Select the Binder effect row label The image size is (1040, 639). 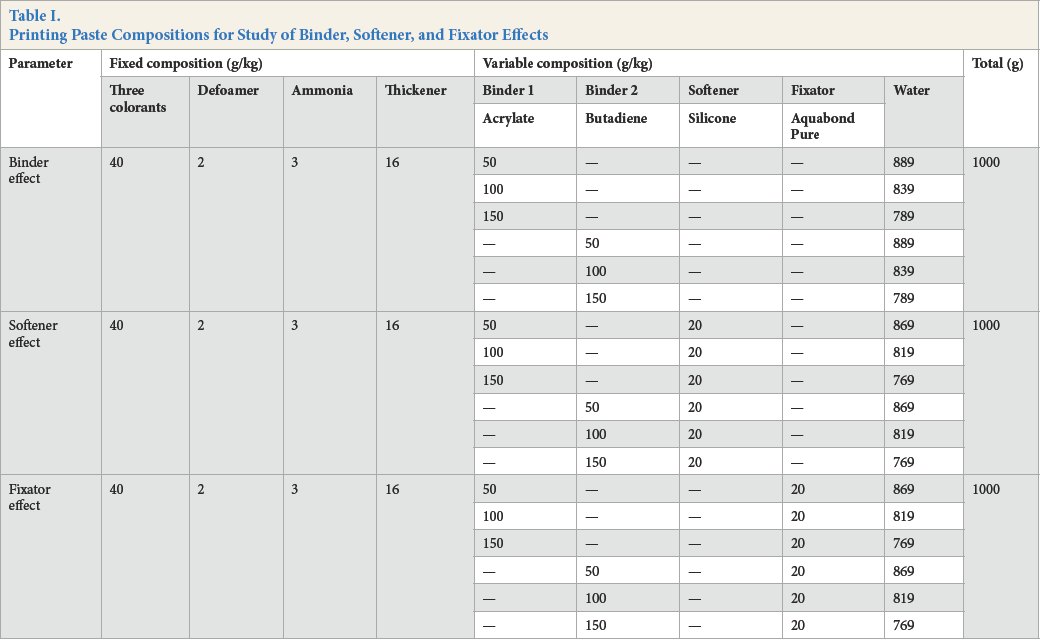pyautogui.click(x=29, y=171)
